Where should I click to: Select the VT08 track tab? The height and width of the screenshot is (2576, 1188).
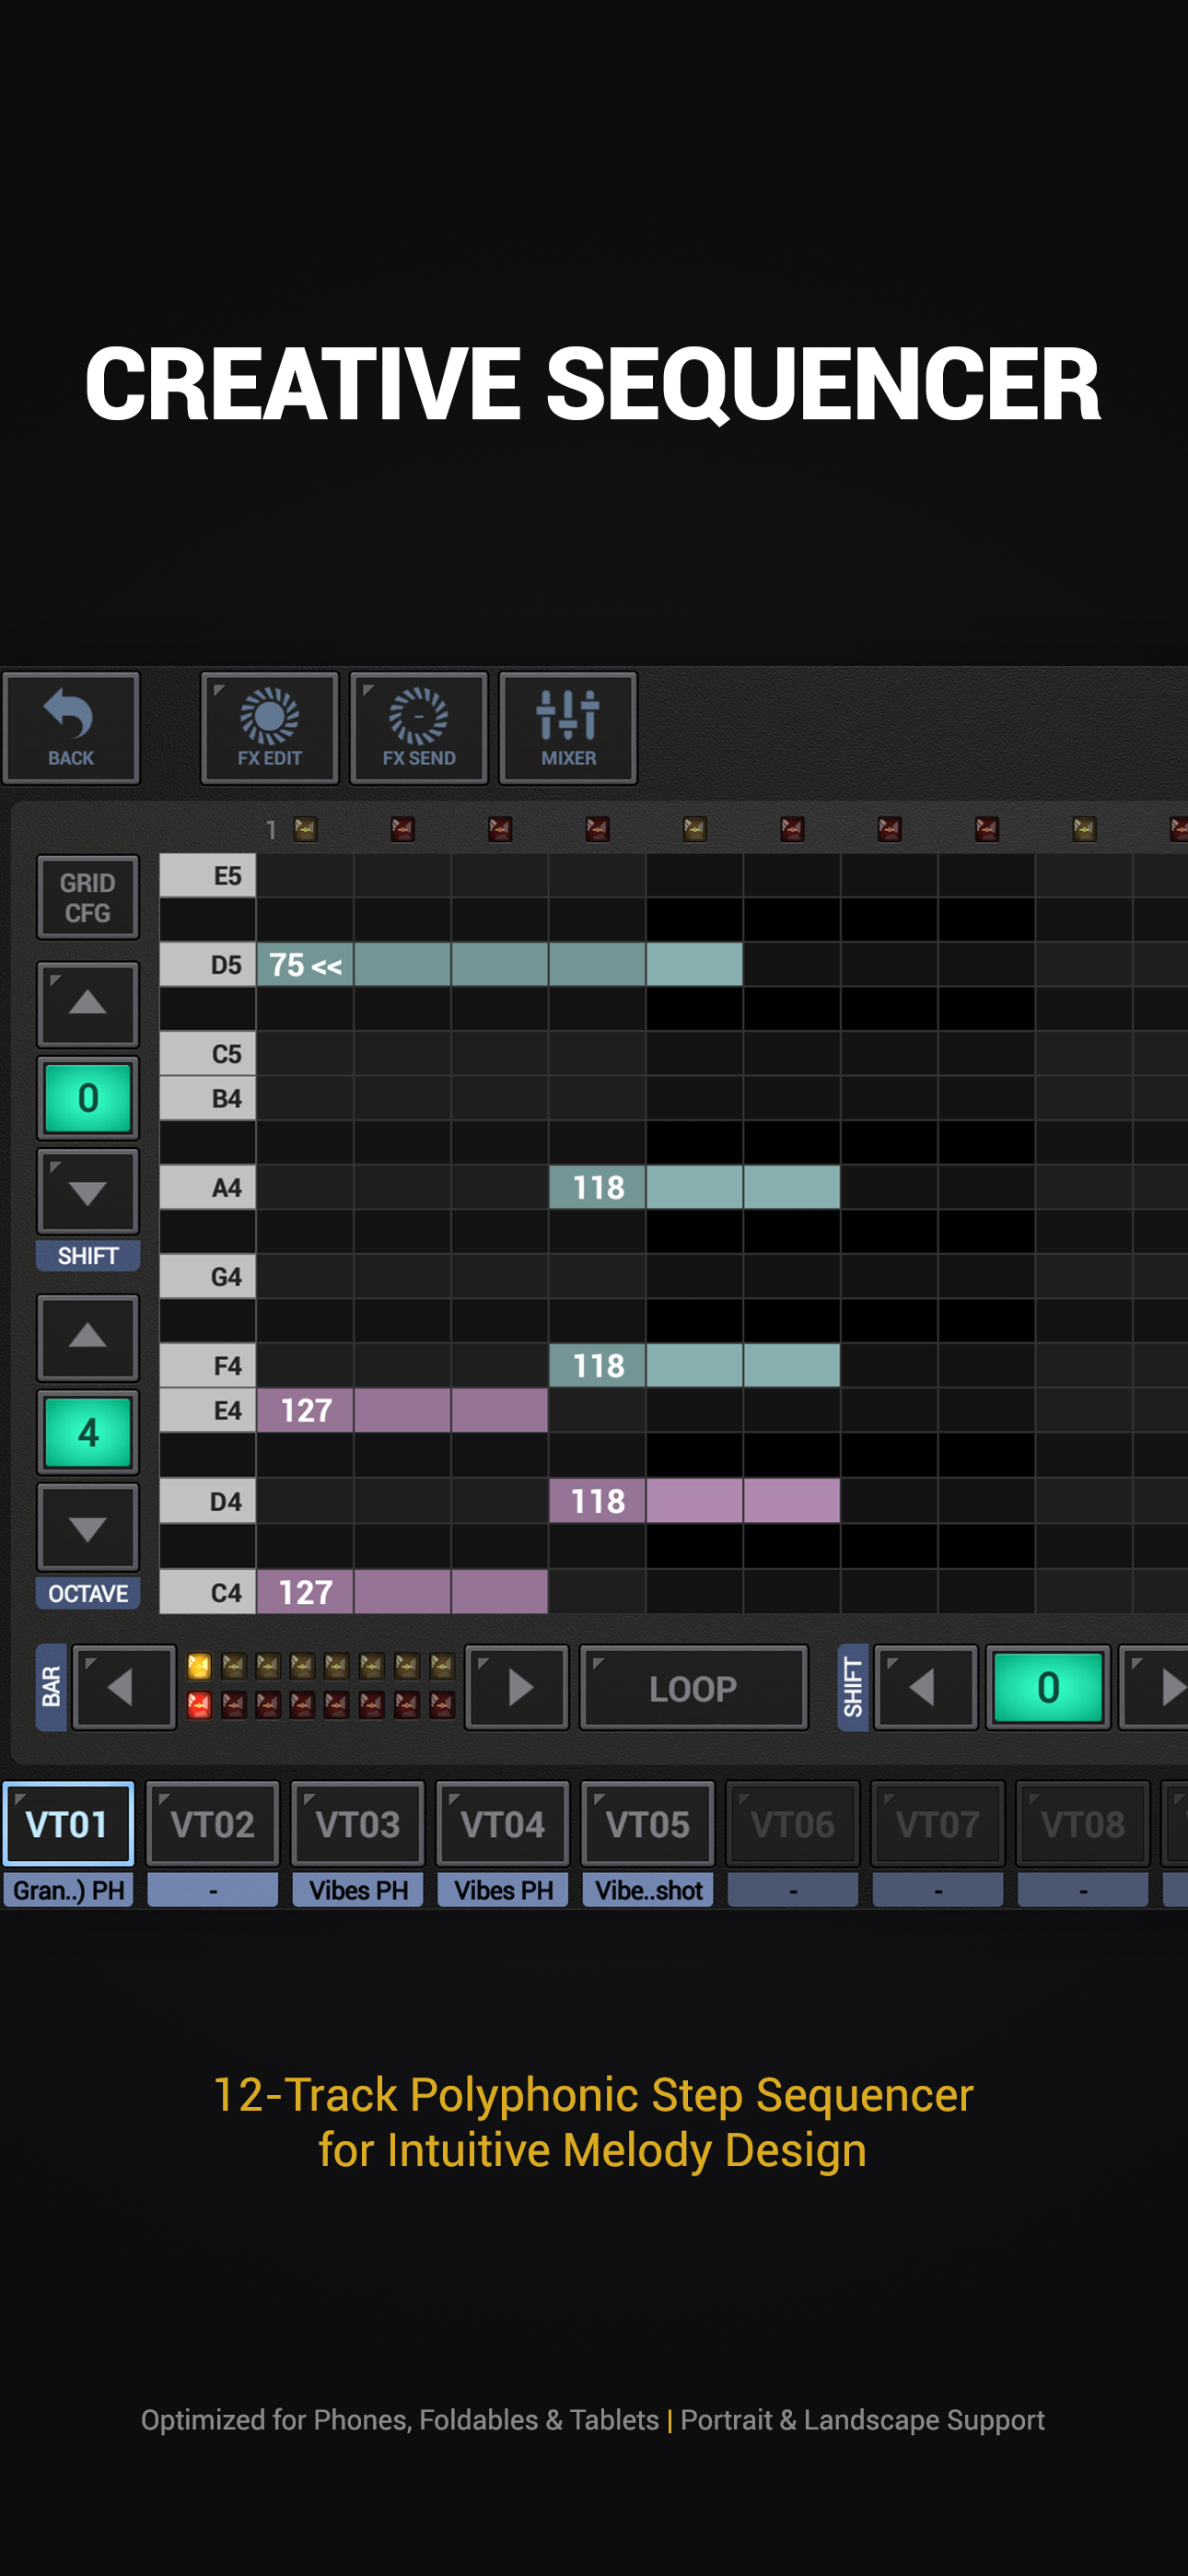point(1083,1823)
